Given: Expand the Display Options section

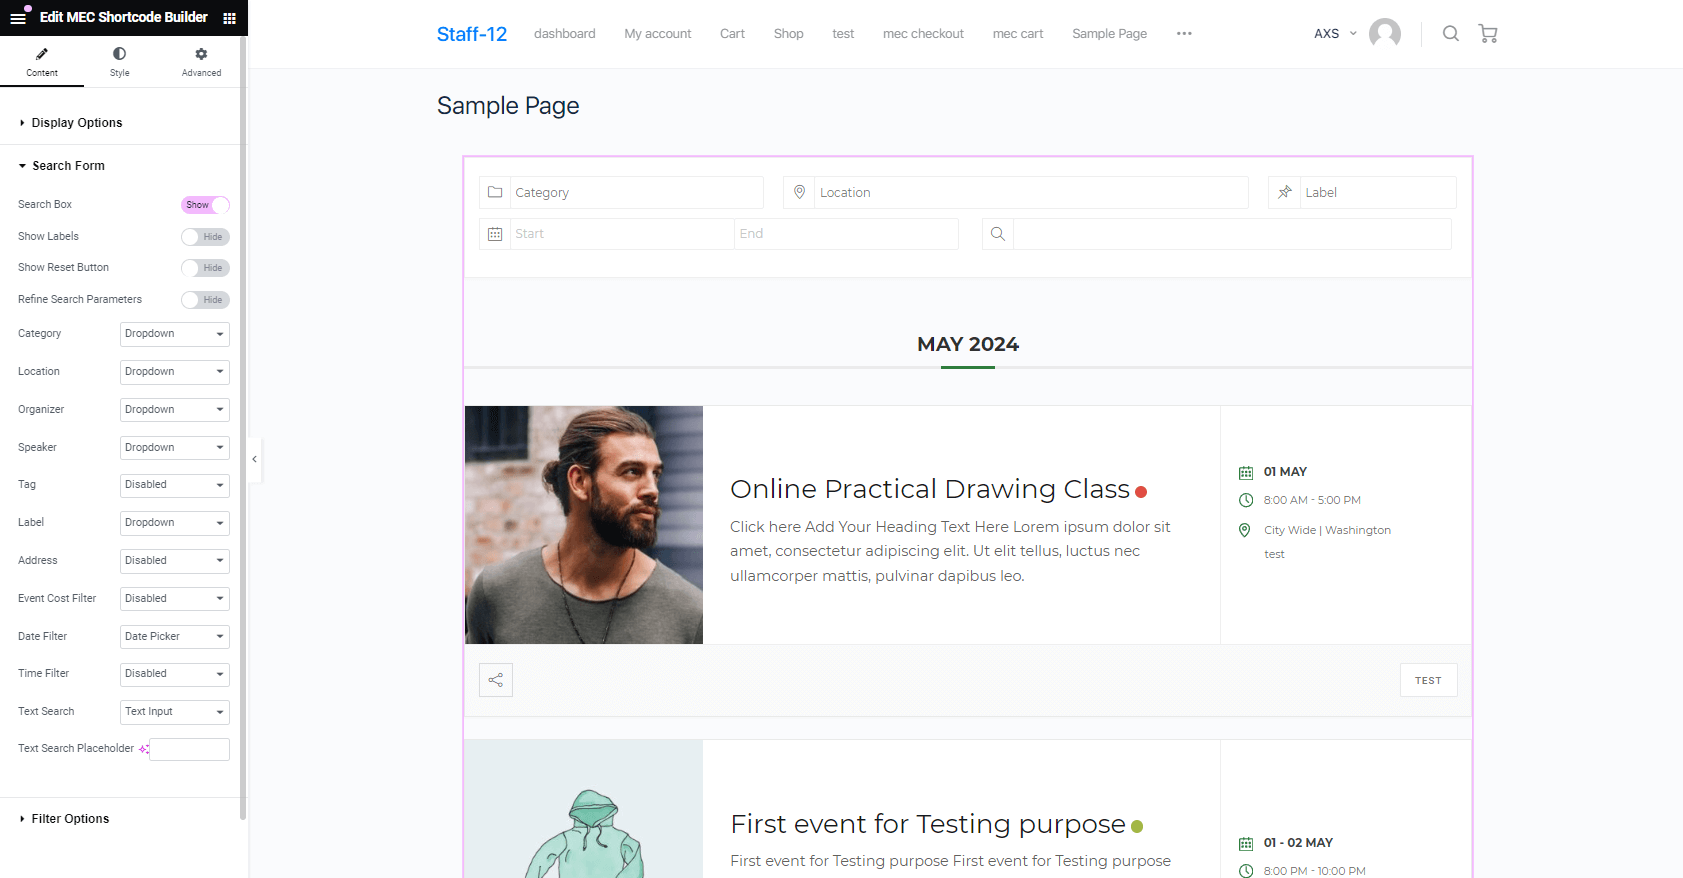Looking at the screenshot, I should [x=77, y=123].
